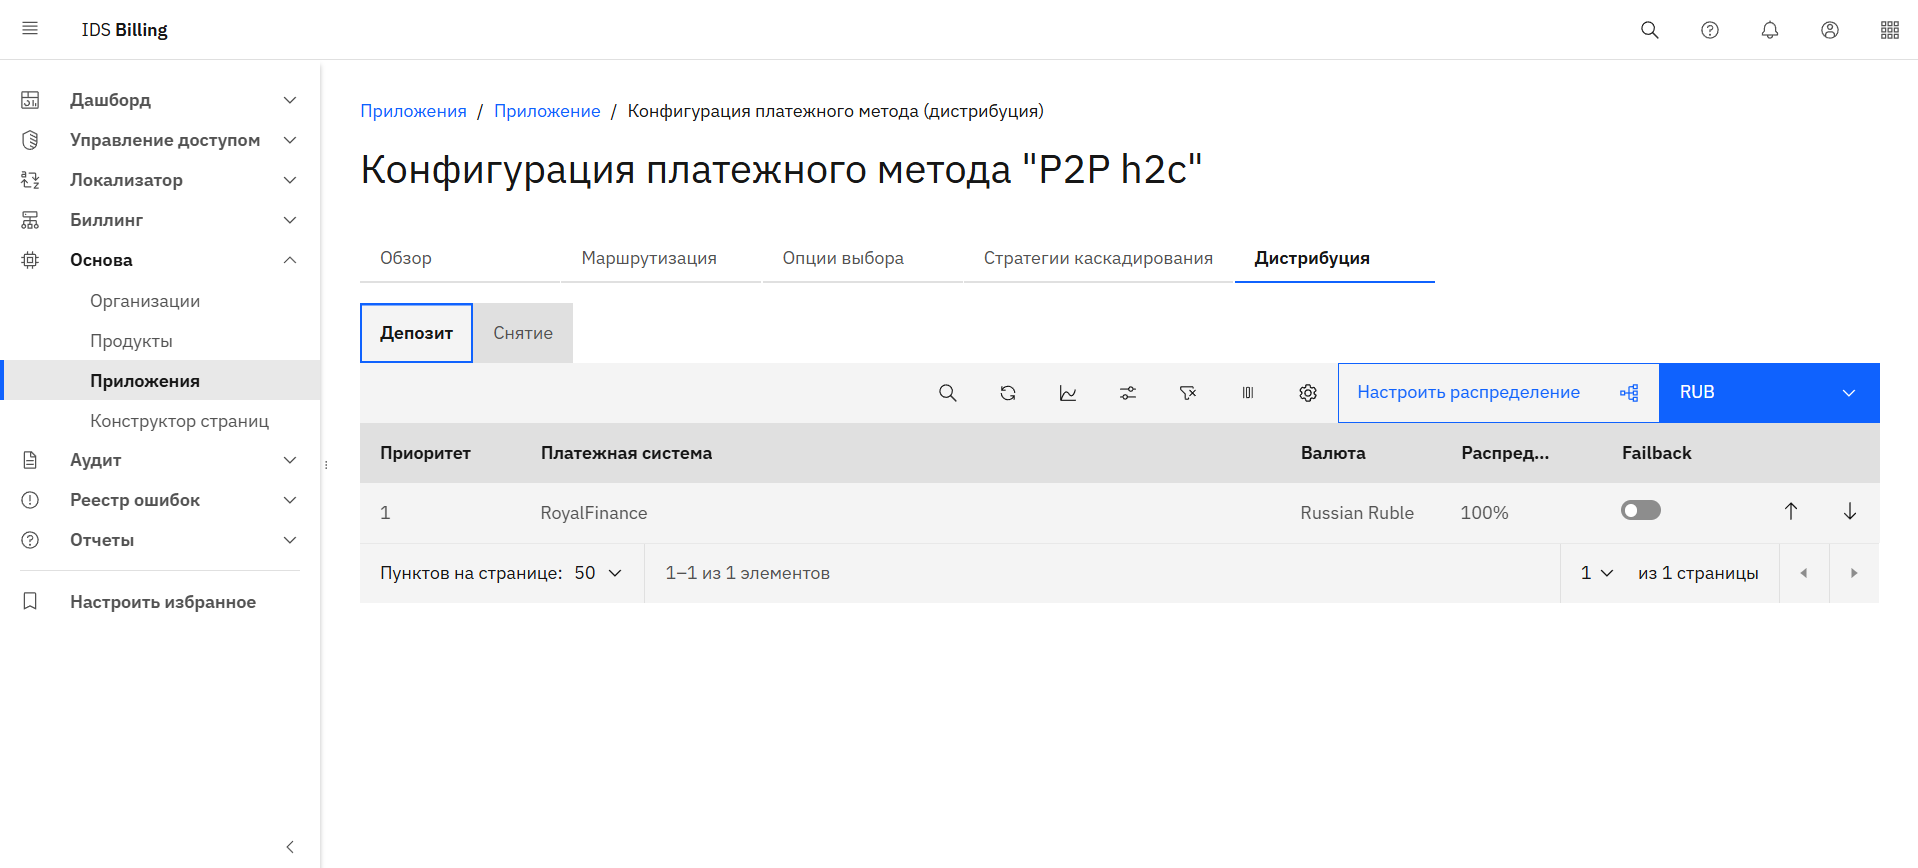This screenshot has width=1918, height=868.
Task: Open notifications bell in header
Action: tap(1769, 30)
